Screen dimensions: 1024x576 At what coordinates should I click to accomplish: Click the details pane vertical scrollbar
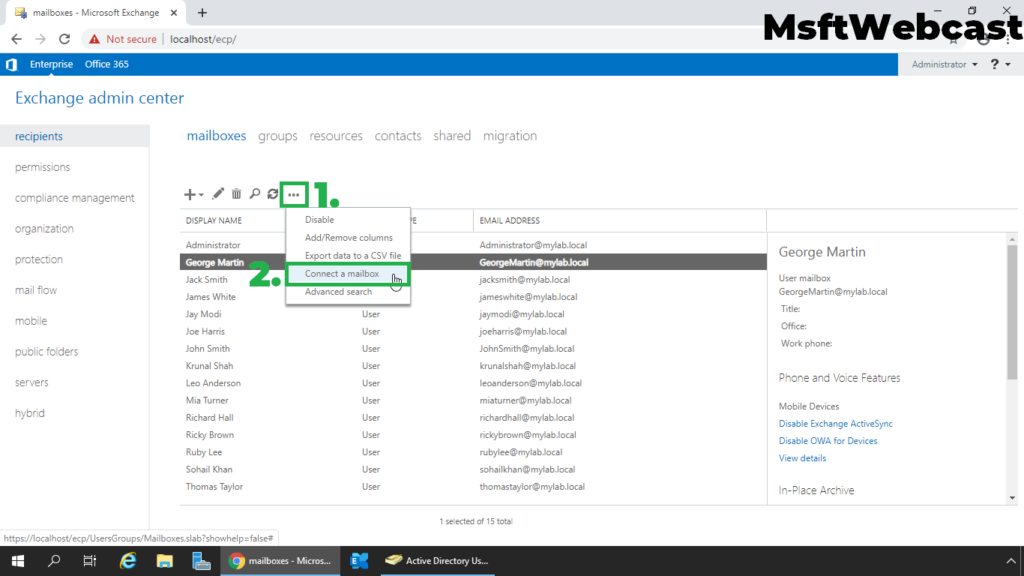pos(1012,312)
